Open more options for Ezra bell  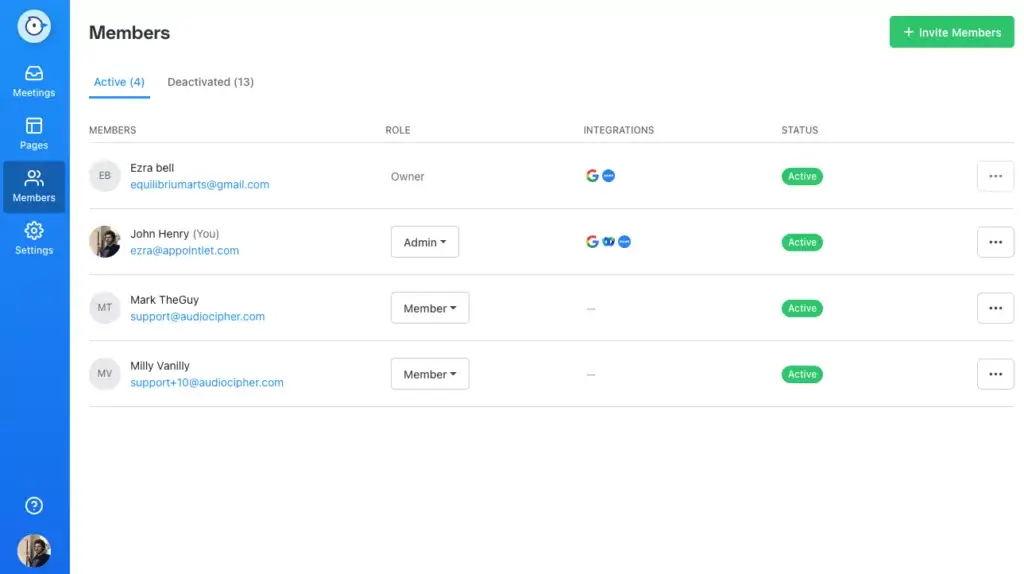point(995,176)
